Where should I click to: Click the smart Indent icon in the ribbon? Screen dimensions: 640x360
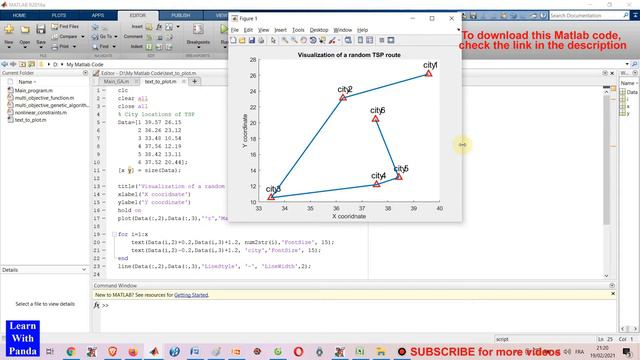tap(149, 47)
